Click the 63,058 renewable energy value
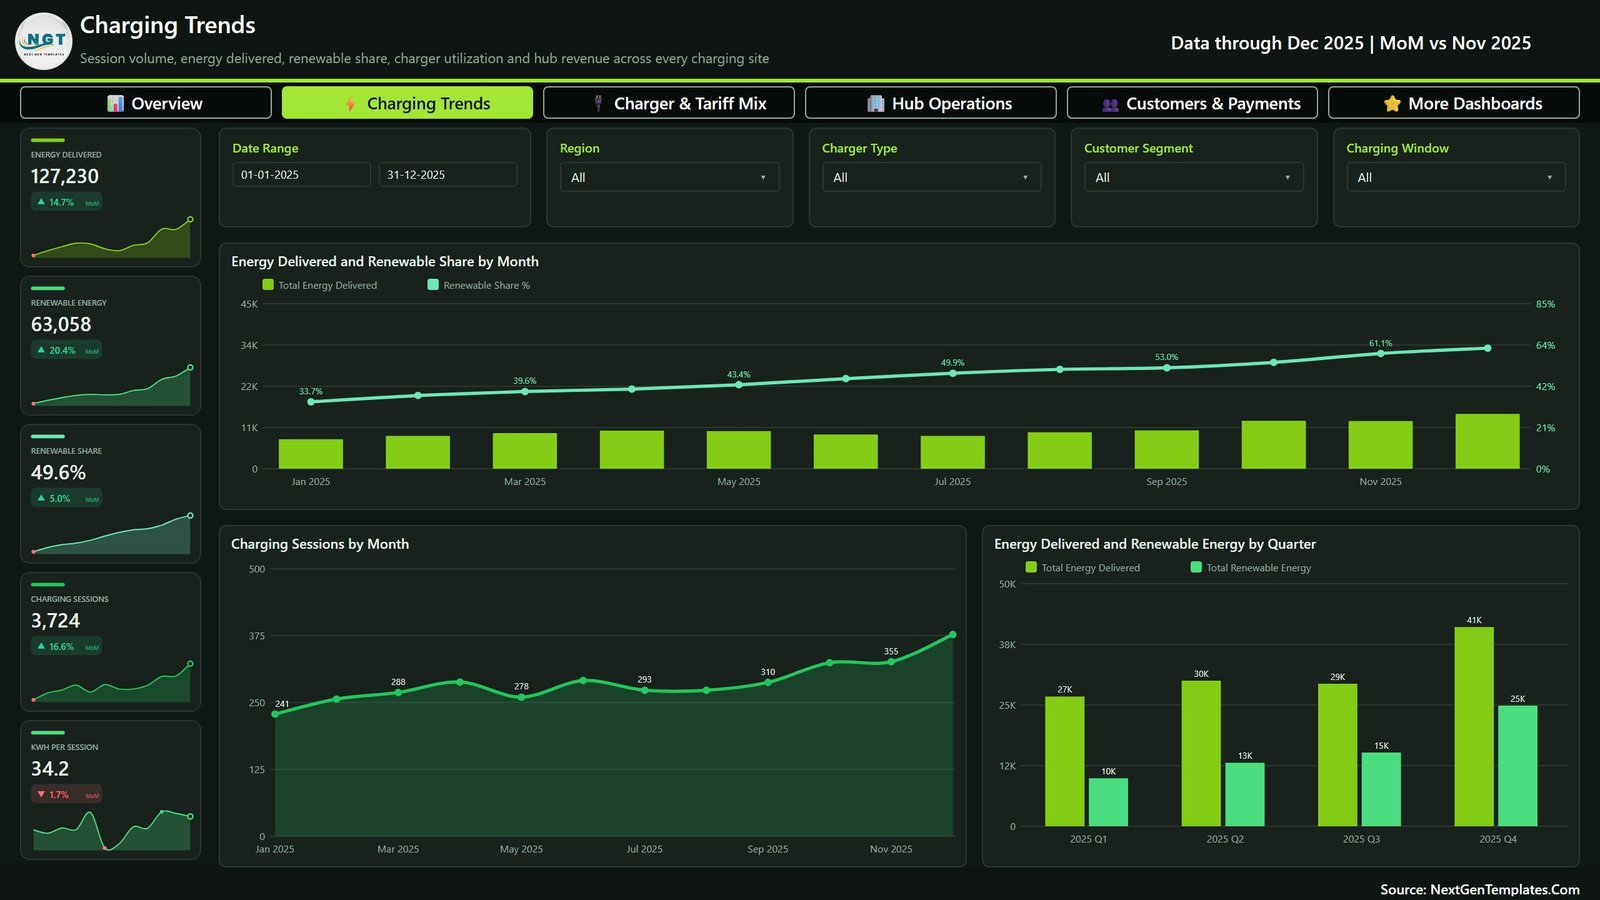Image resolution: width=1600 pixels, height=900 pixels. point(61,324)
